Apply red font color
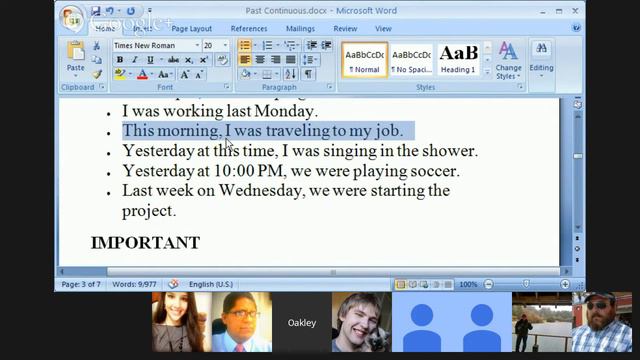 point(142,74)
